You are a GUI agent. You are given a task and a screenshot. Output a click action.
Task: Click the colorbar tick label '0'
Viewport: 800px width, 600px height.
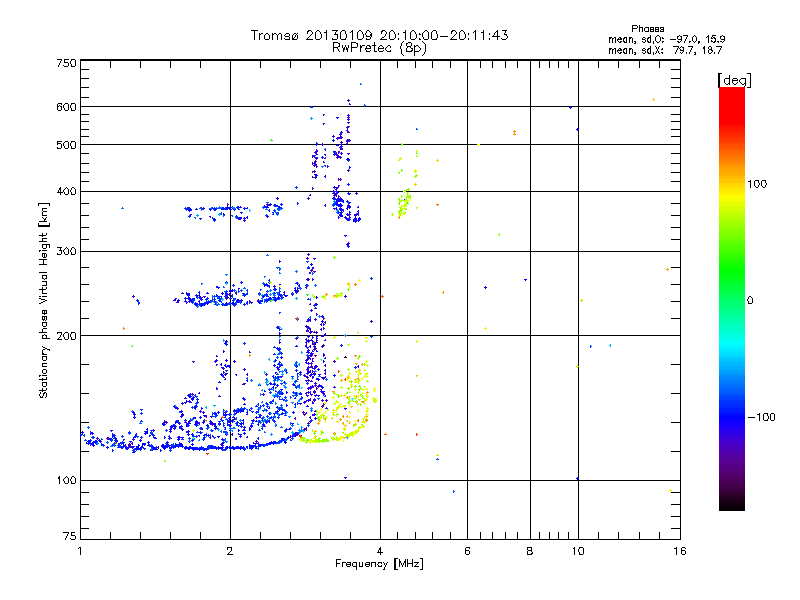pos(750,301)
